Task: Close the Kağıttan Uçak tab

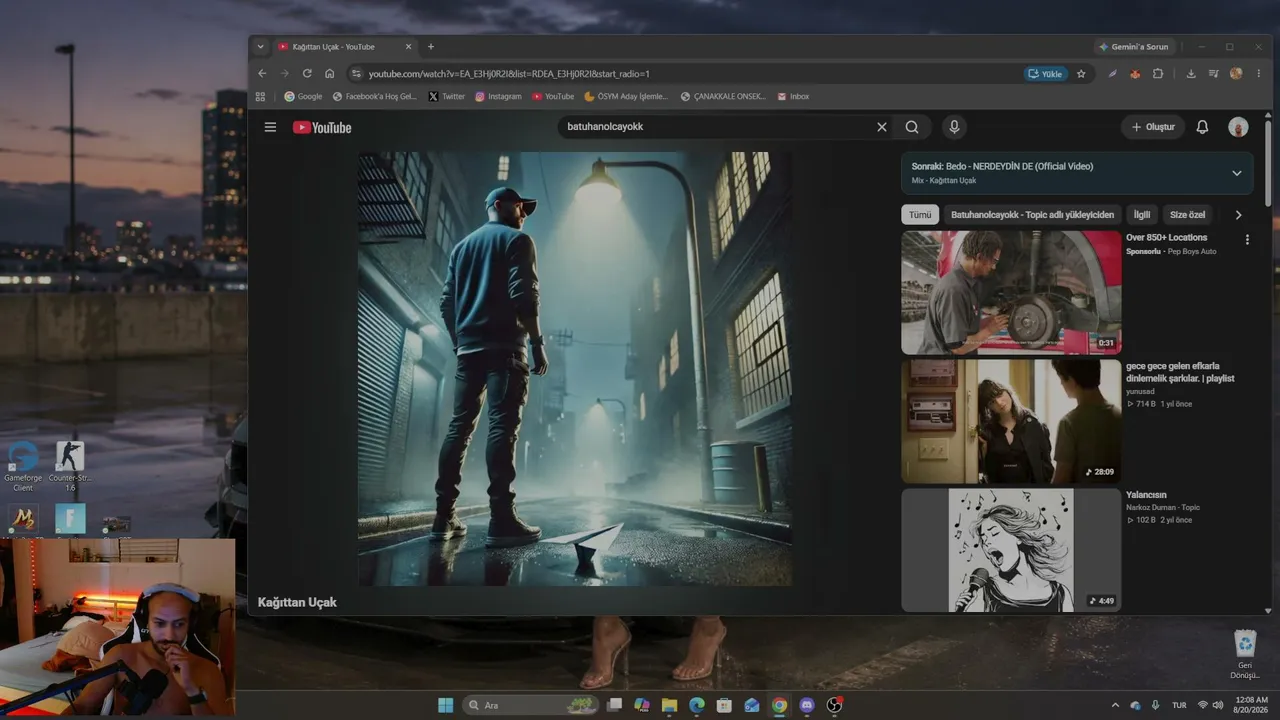Action: click(x=408, y=46)
